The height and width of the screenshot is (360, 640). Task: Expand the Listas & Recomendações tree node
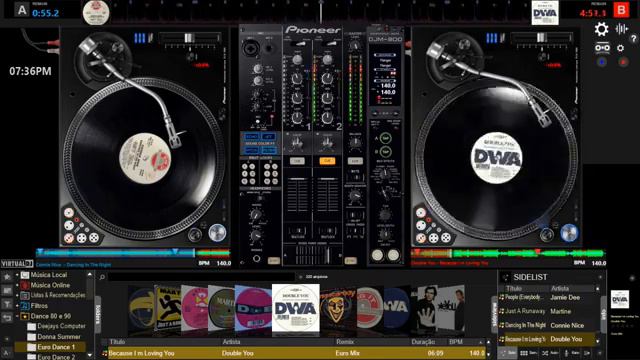pyautogui.click(x=17, y=295)
